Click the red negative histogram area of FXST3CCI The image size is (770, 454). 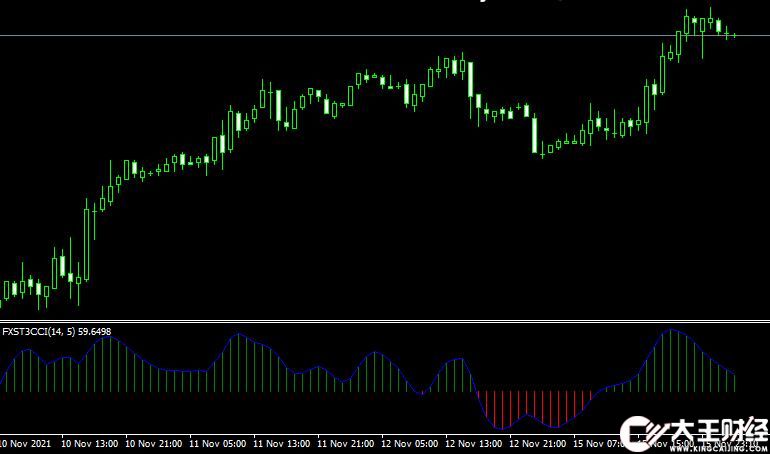[x=534, y=409]
